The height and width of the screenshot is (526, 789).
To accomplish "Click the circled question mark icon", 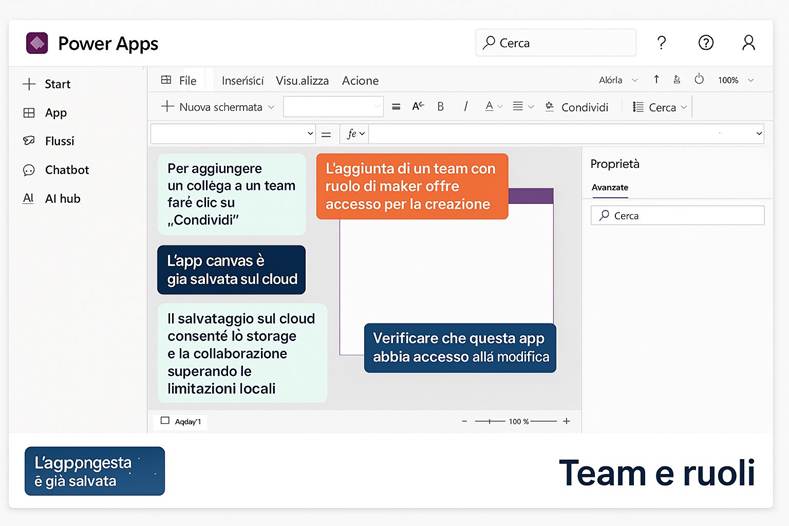I will point(705,43).
